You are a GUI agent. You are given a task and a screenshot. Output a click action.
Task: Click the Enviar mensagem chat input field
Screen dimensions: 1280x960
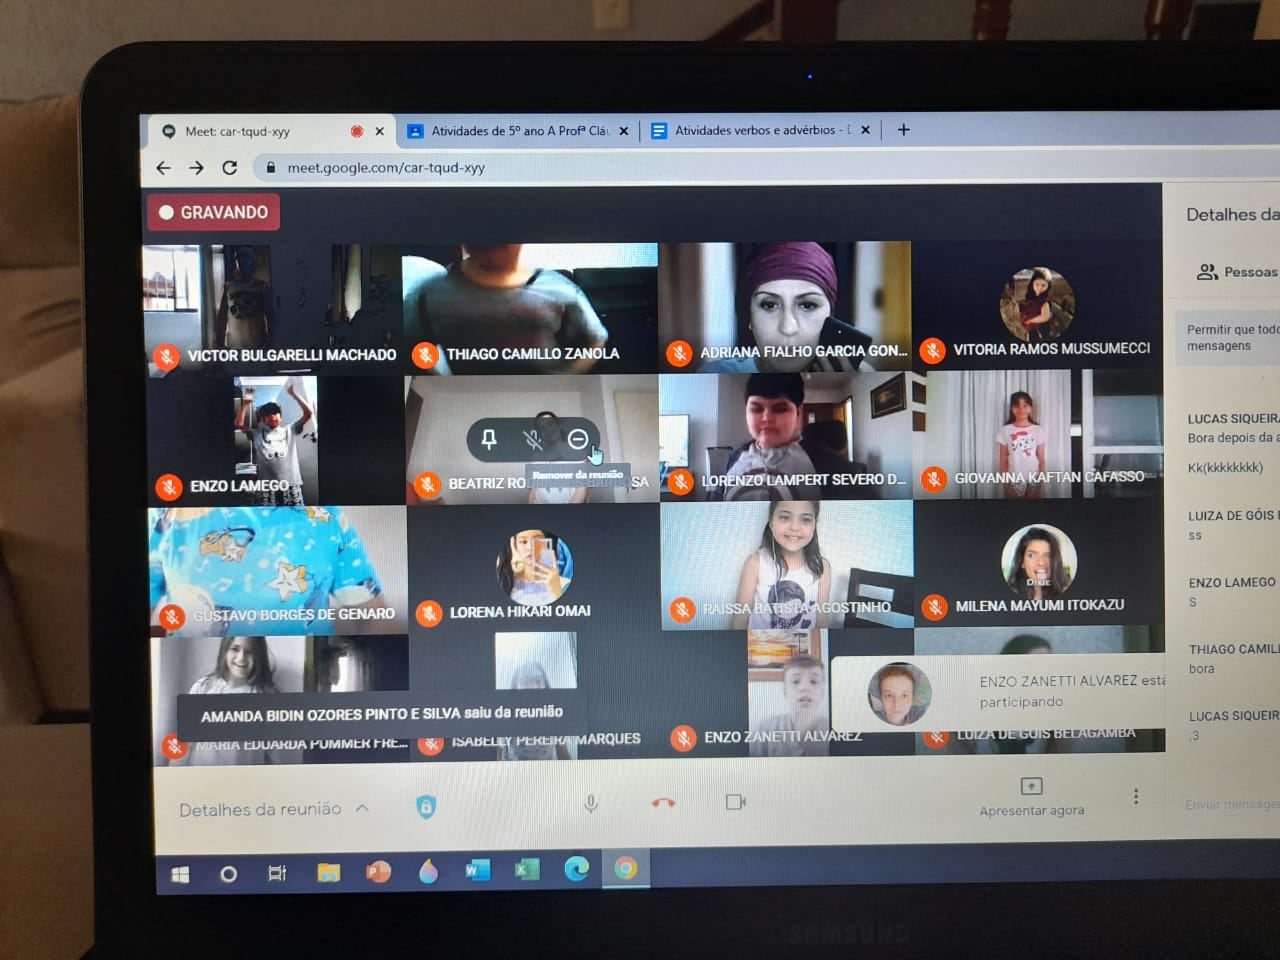point(1231,804)
